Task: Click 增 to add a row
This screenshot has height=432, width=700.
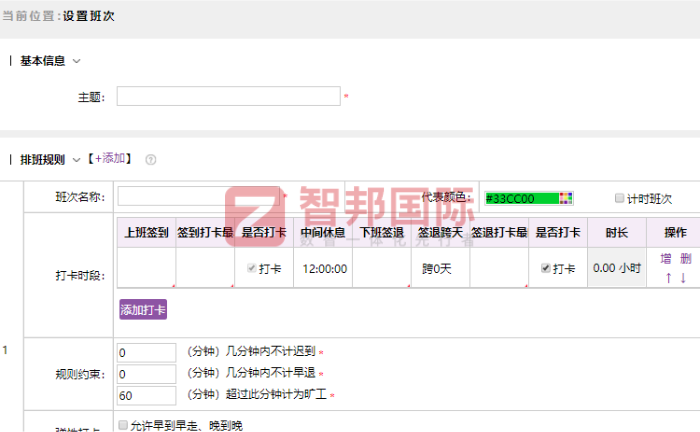Action: [x=666, y=259]
